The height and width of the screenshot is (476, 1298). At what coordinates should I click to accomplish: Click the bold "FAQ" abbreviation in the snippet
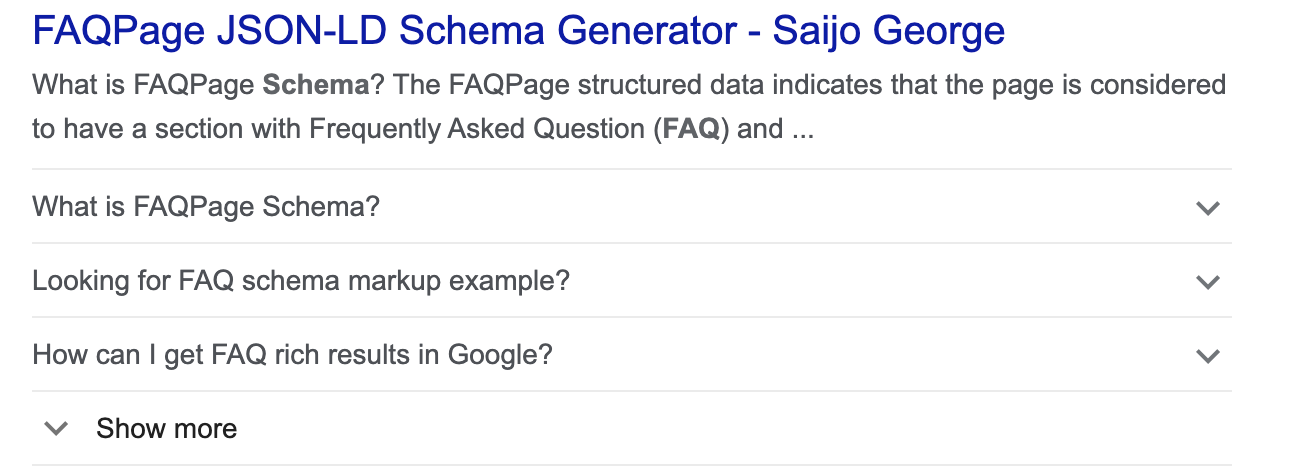coord(691,130)
